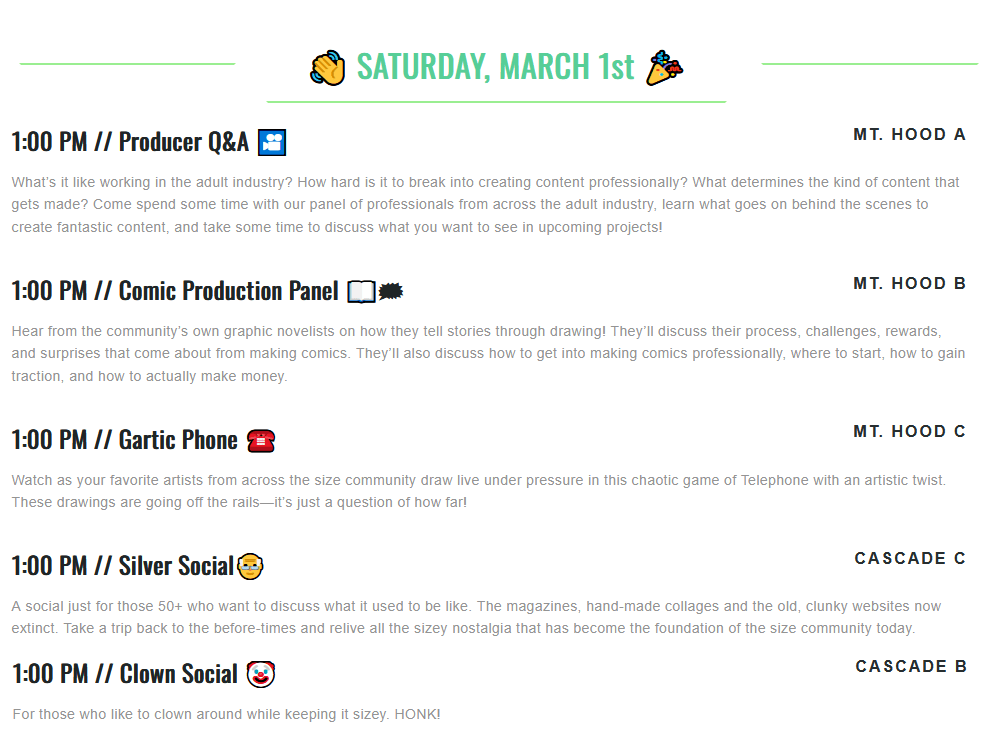Click the open book icon after Comic Production Panel

(x=361, y=291)
